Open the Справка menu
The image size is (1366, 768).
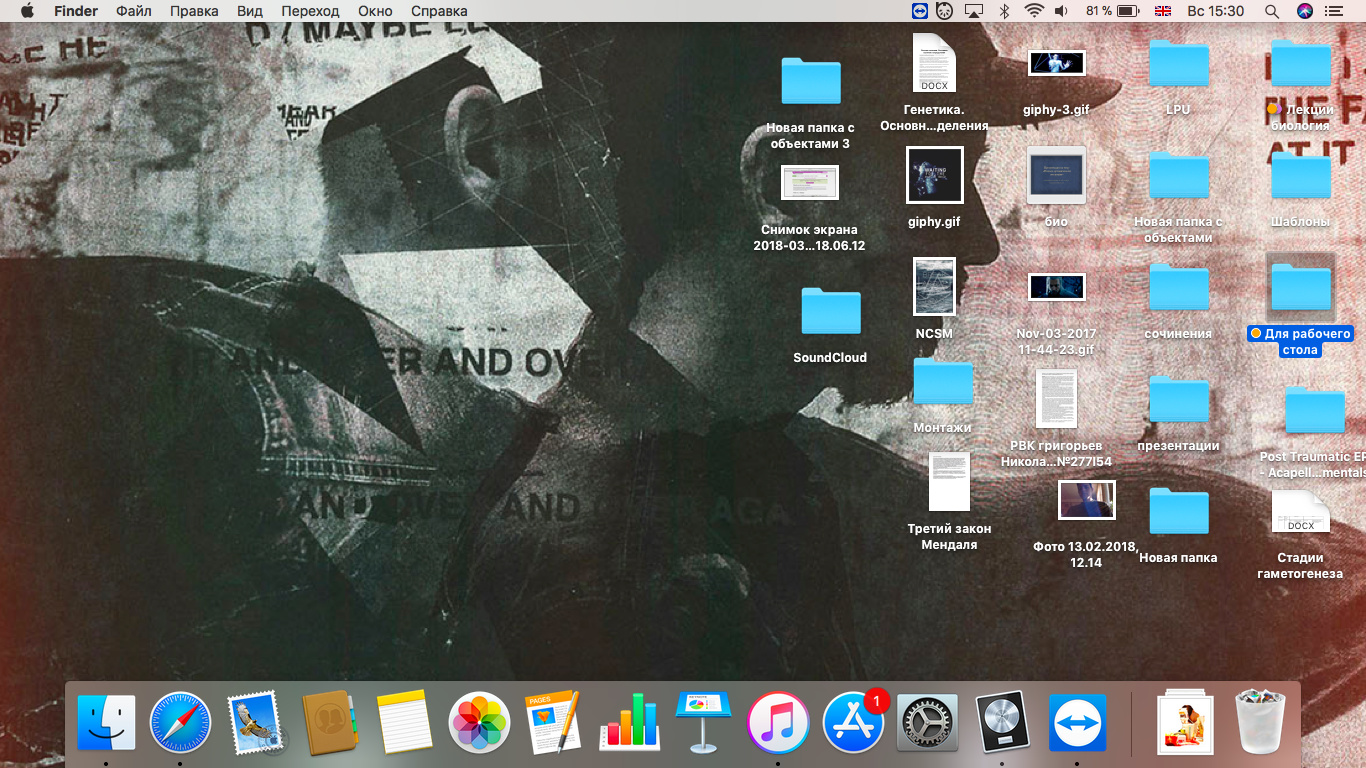coord(438,11)
